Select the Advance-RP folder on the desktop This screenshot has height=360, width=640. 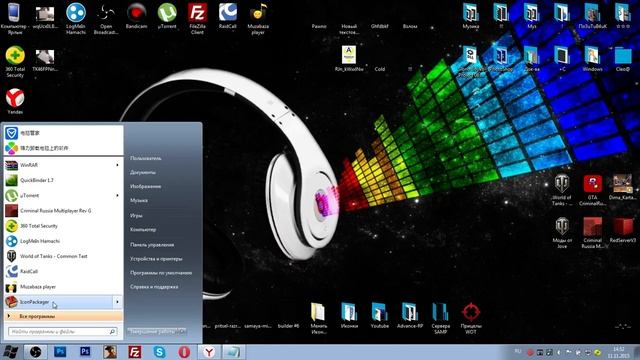point(410,316)
